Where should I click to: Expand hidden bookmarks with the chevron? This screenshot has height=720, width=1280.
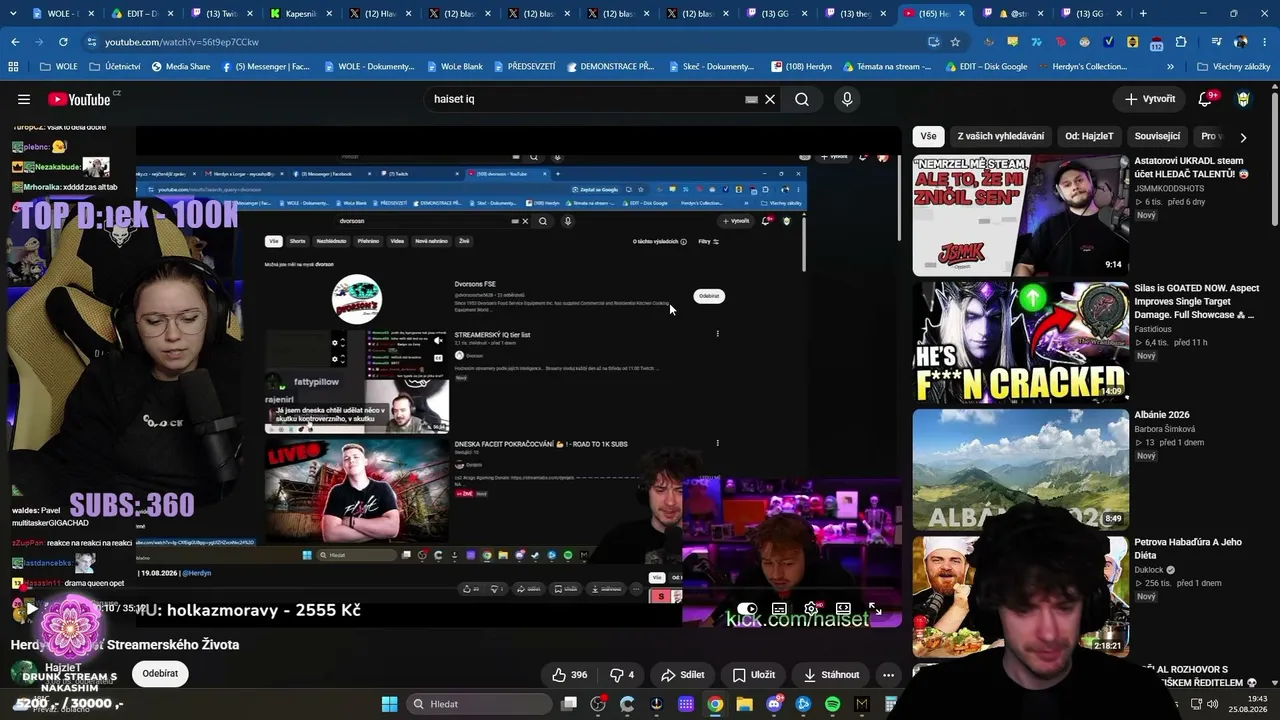point(1170,67)
